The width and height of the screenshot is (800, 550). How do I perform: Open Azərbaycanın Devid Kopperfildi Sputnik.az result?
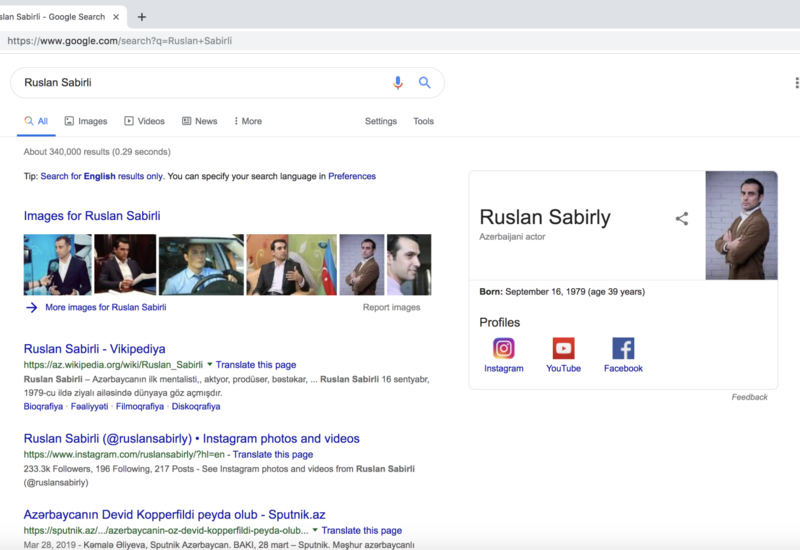(x=174, y=515)
